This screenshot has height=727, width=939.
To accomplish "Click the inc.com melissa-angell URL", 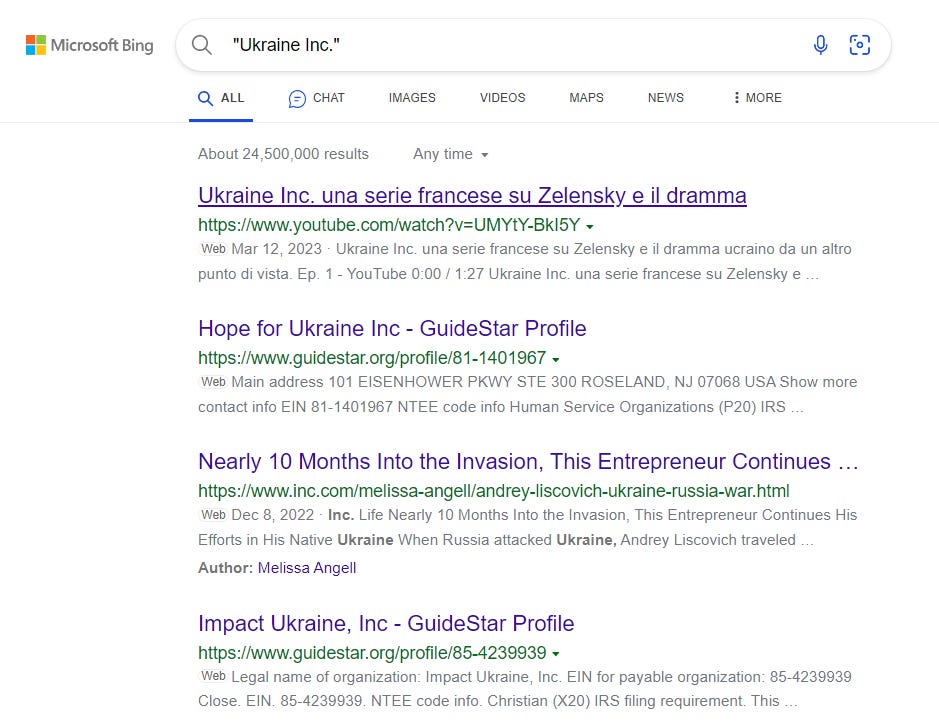I will pos(493,490).
